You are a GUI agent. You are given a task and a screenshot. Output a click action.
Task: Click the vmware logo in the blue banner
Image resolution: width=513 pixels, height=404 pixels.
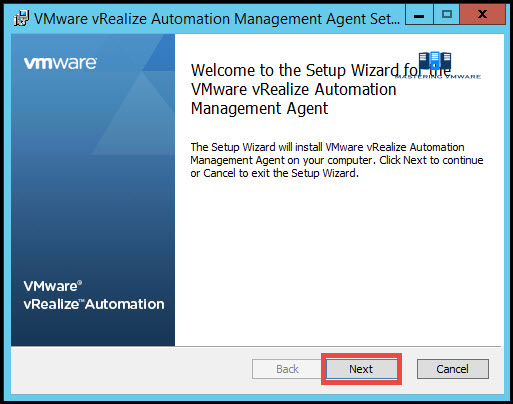[x=60, y=63]
